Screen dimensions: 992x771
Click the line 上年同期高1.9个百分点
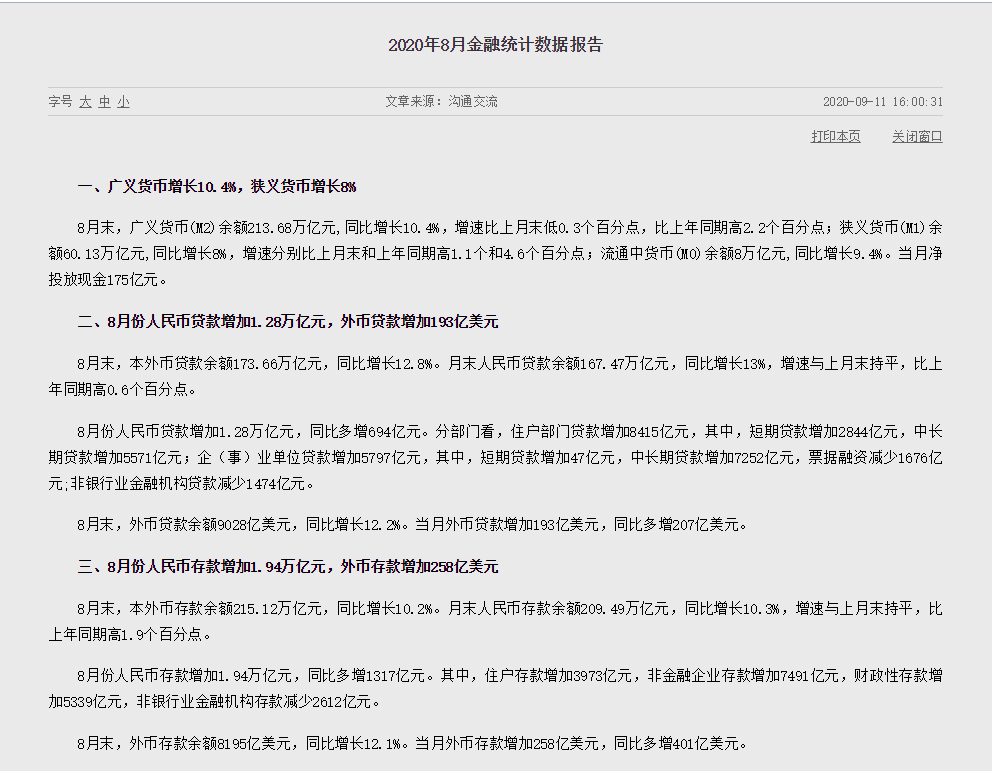130,634
